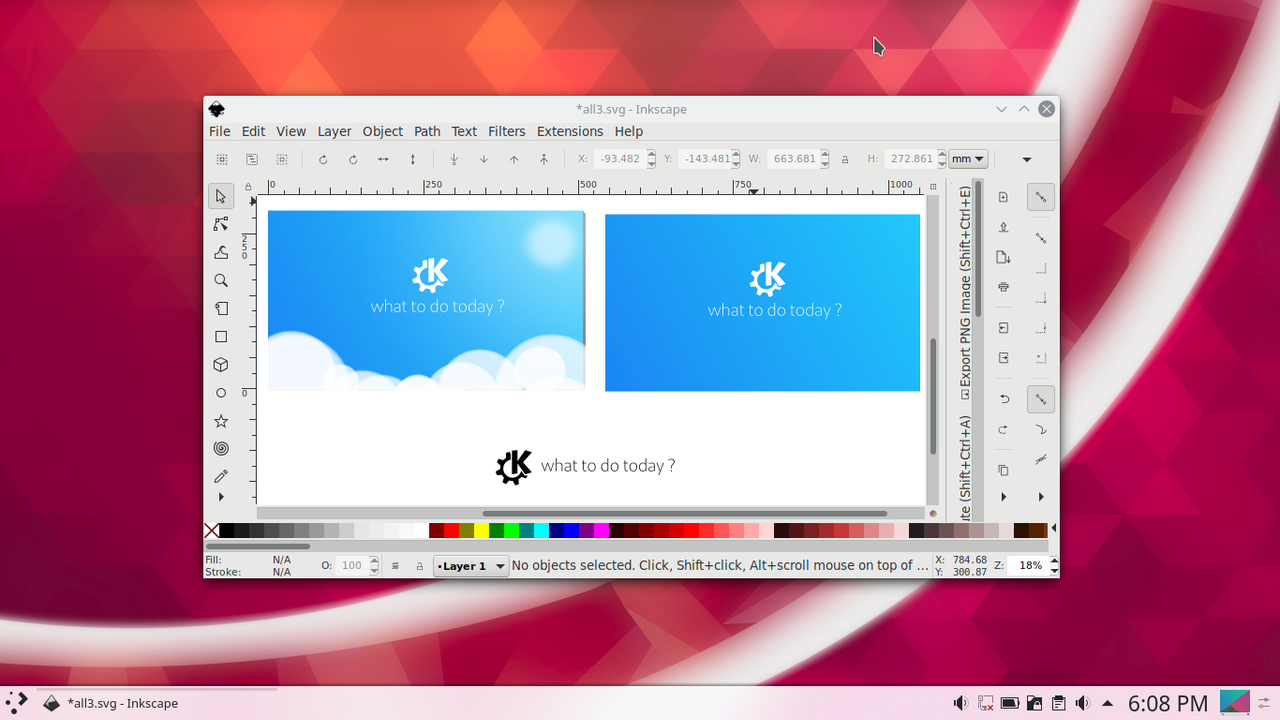
Task: Expand snap bar overflow arrow
Action: [1041, 497]
